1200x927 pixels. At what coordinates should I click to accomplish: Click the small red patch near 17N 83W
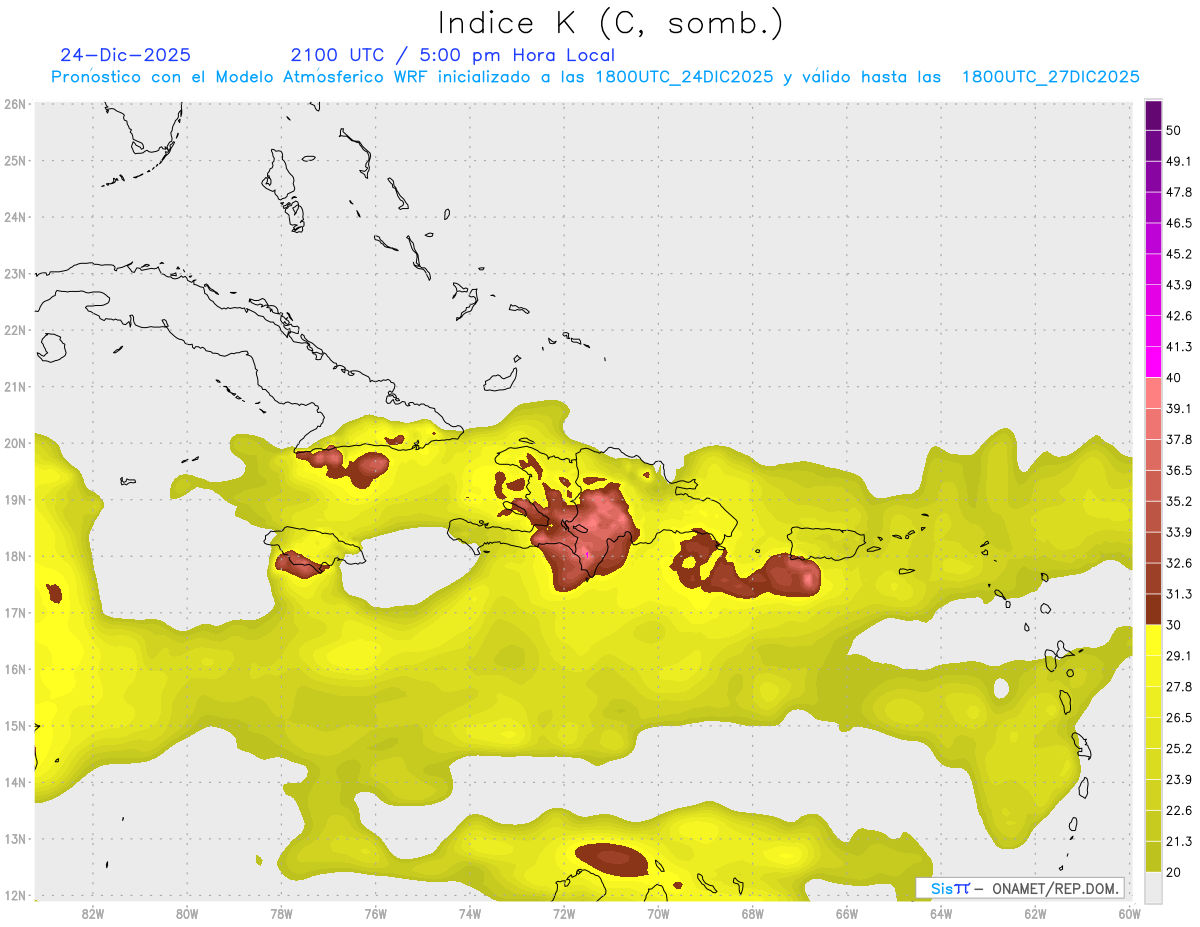(54, 594)
